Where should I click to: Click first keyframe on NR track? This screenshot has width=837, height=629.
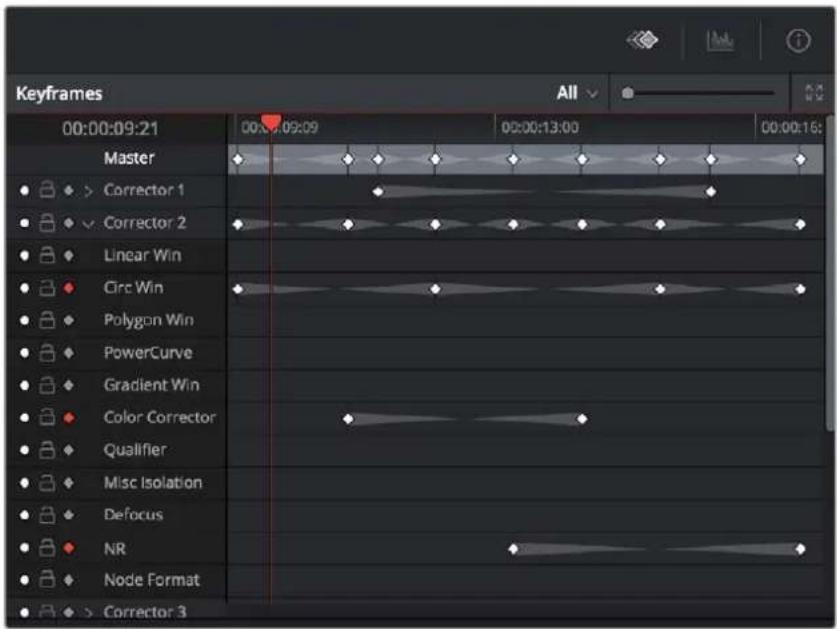point(513,549)
